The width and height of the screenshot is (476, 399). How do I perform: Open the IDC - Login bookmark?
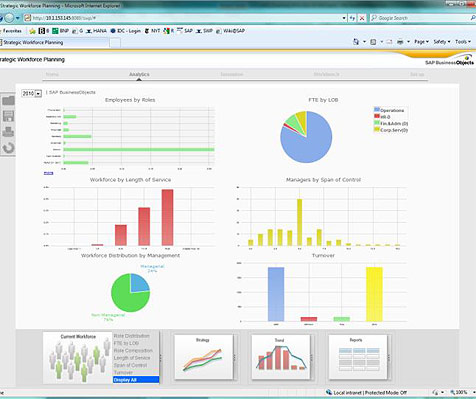(126, 31)
